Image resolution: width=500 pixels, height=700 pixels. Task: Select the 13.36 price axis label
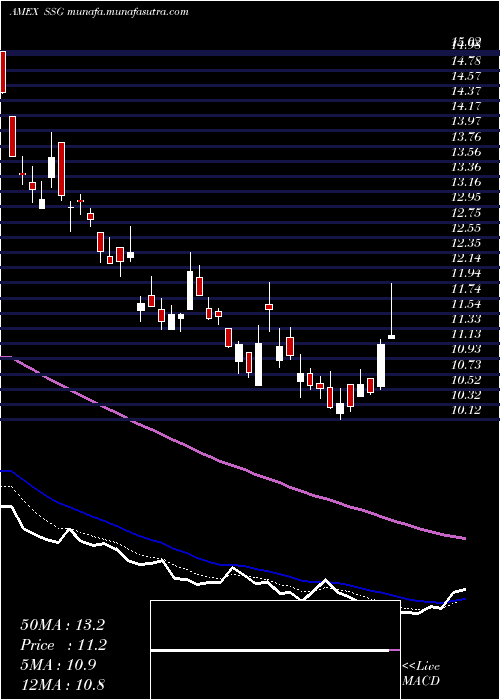click(x=466, y=167)
